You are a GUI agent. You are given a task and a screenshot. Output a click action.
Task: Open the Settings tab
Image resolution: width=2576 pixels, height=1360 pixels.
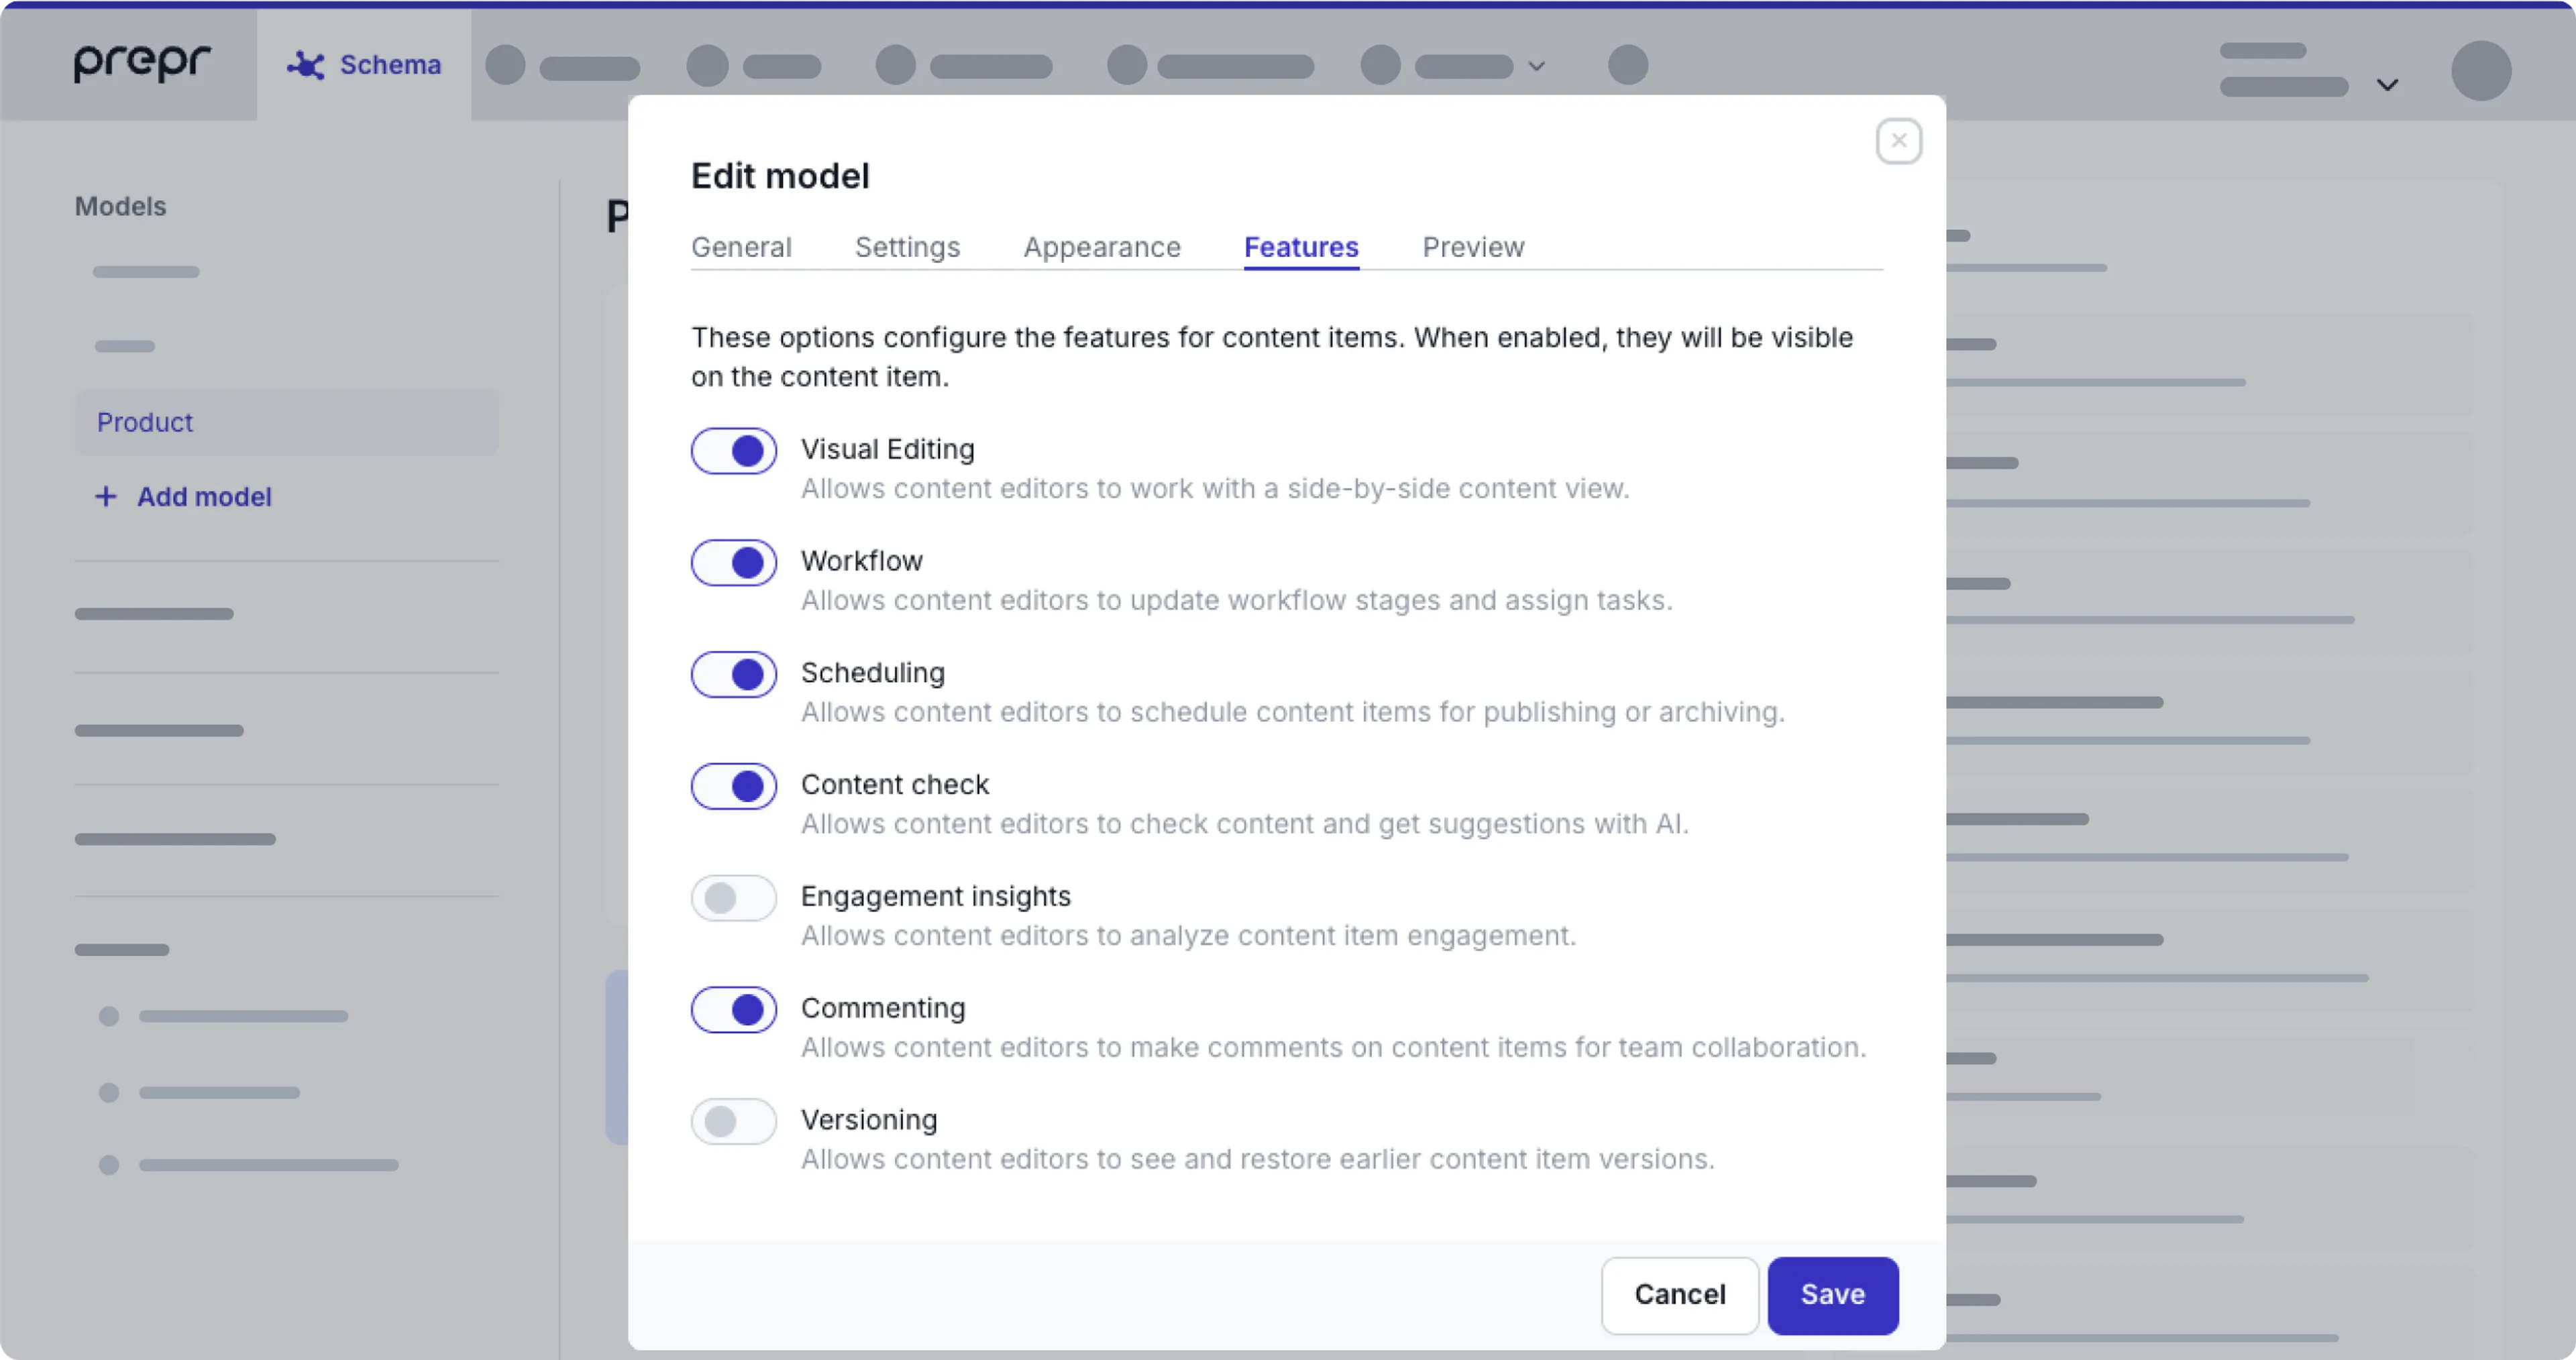tap(907, 247)
